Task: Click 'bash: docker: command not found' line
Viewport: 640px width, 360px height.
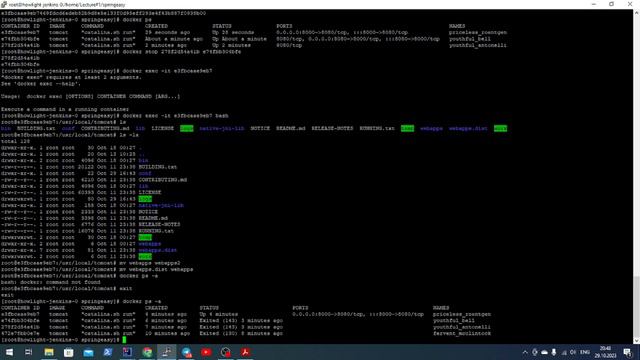Action: click(51, 282)
